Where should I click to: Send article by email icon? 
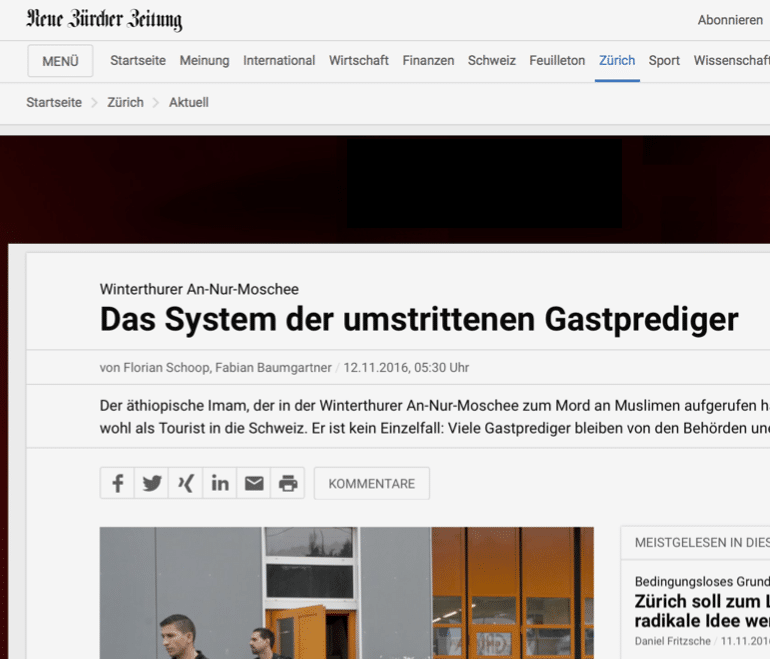[x=254, y=484]
